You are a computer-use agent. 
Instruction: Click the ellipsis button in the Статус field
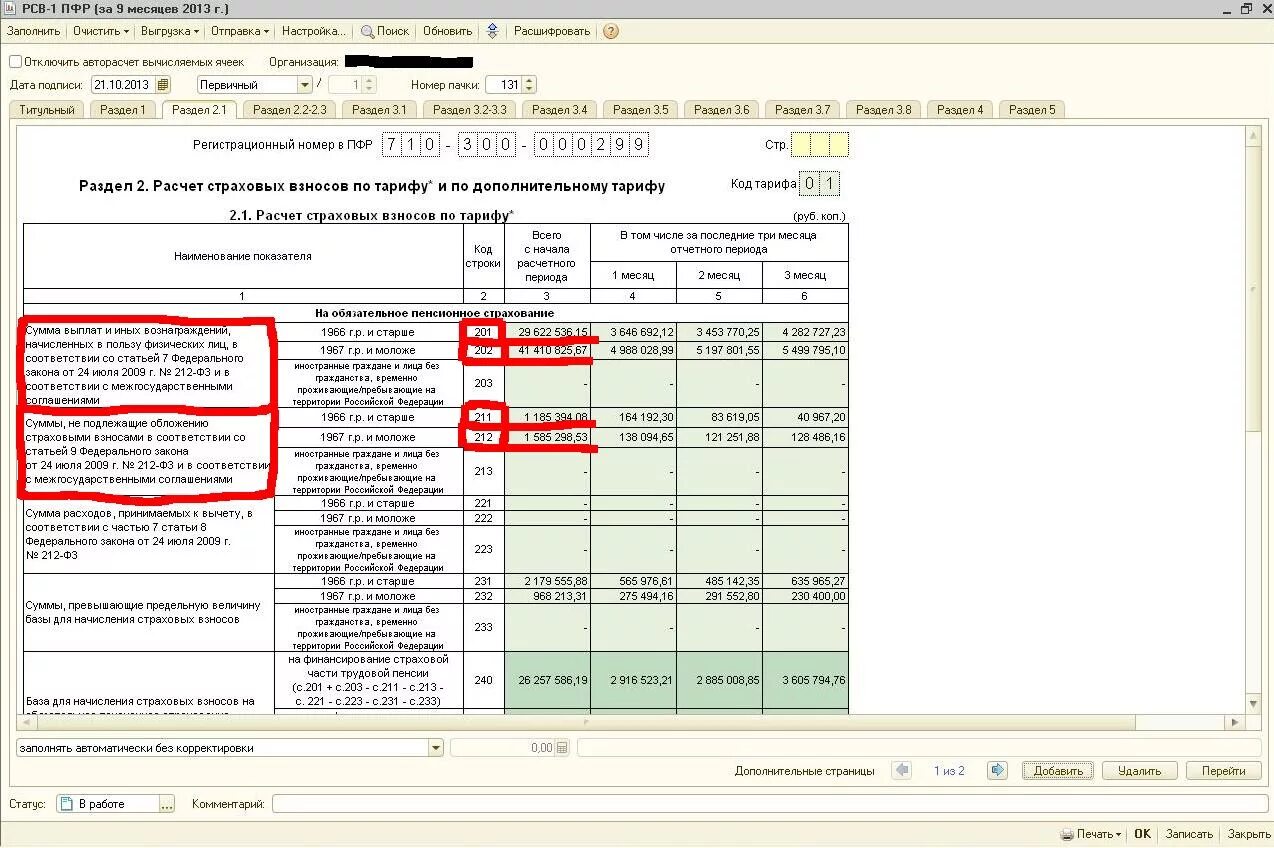[x=167, y=804]
